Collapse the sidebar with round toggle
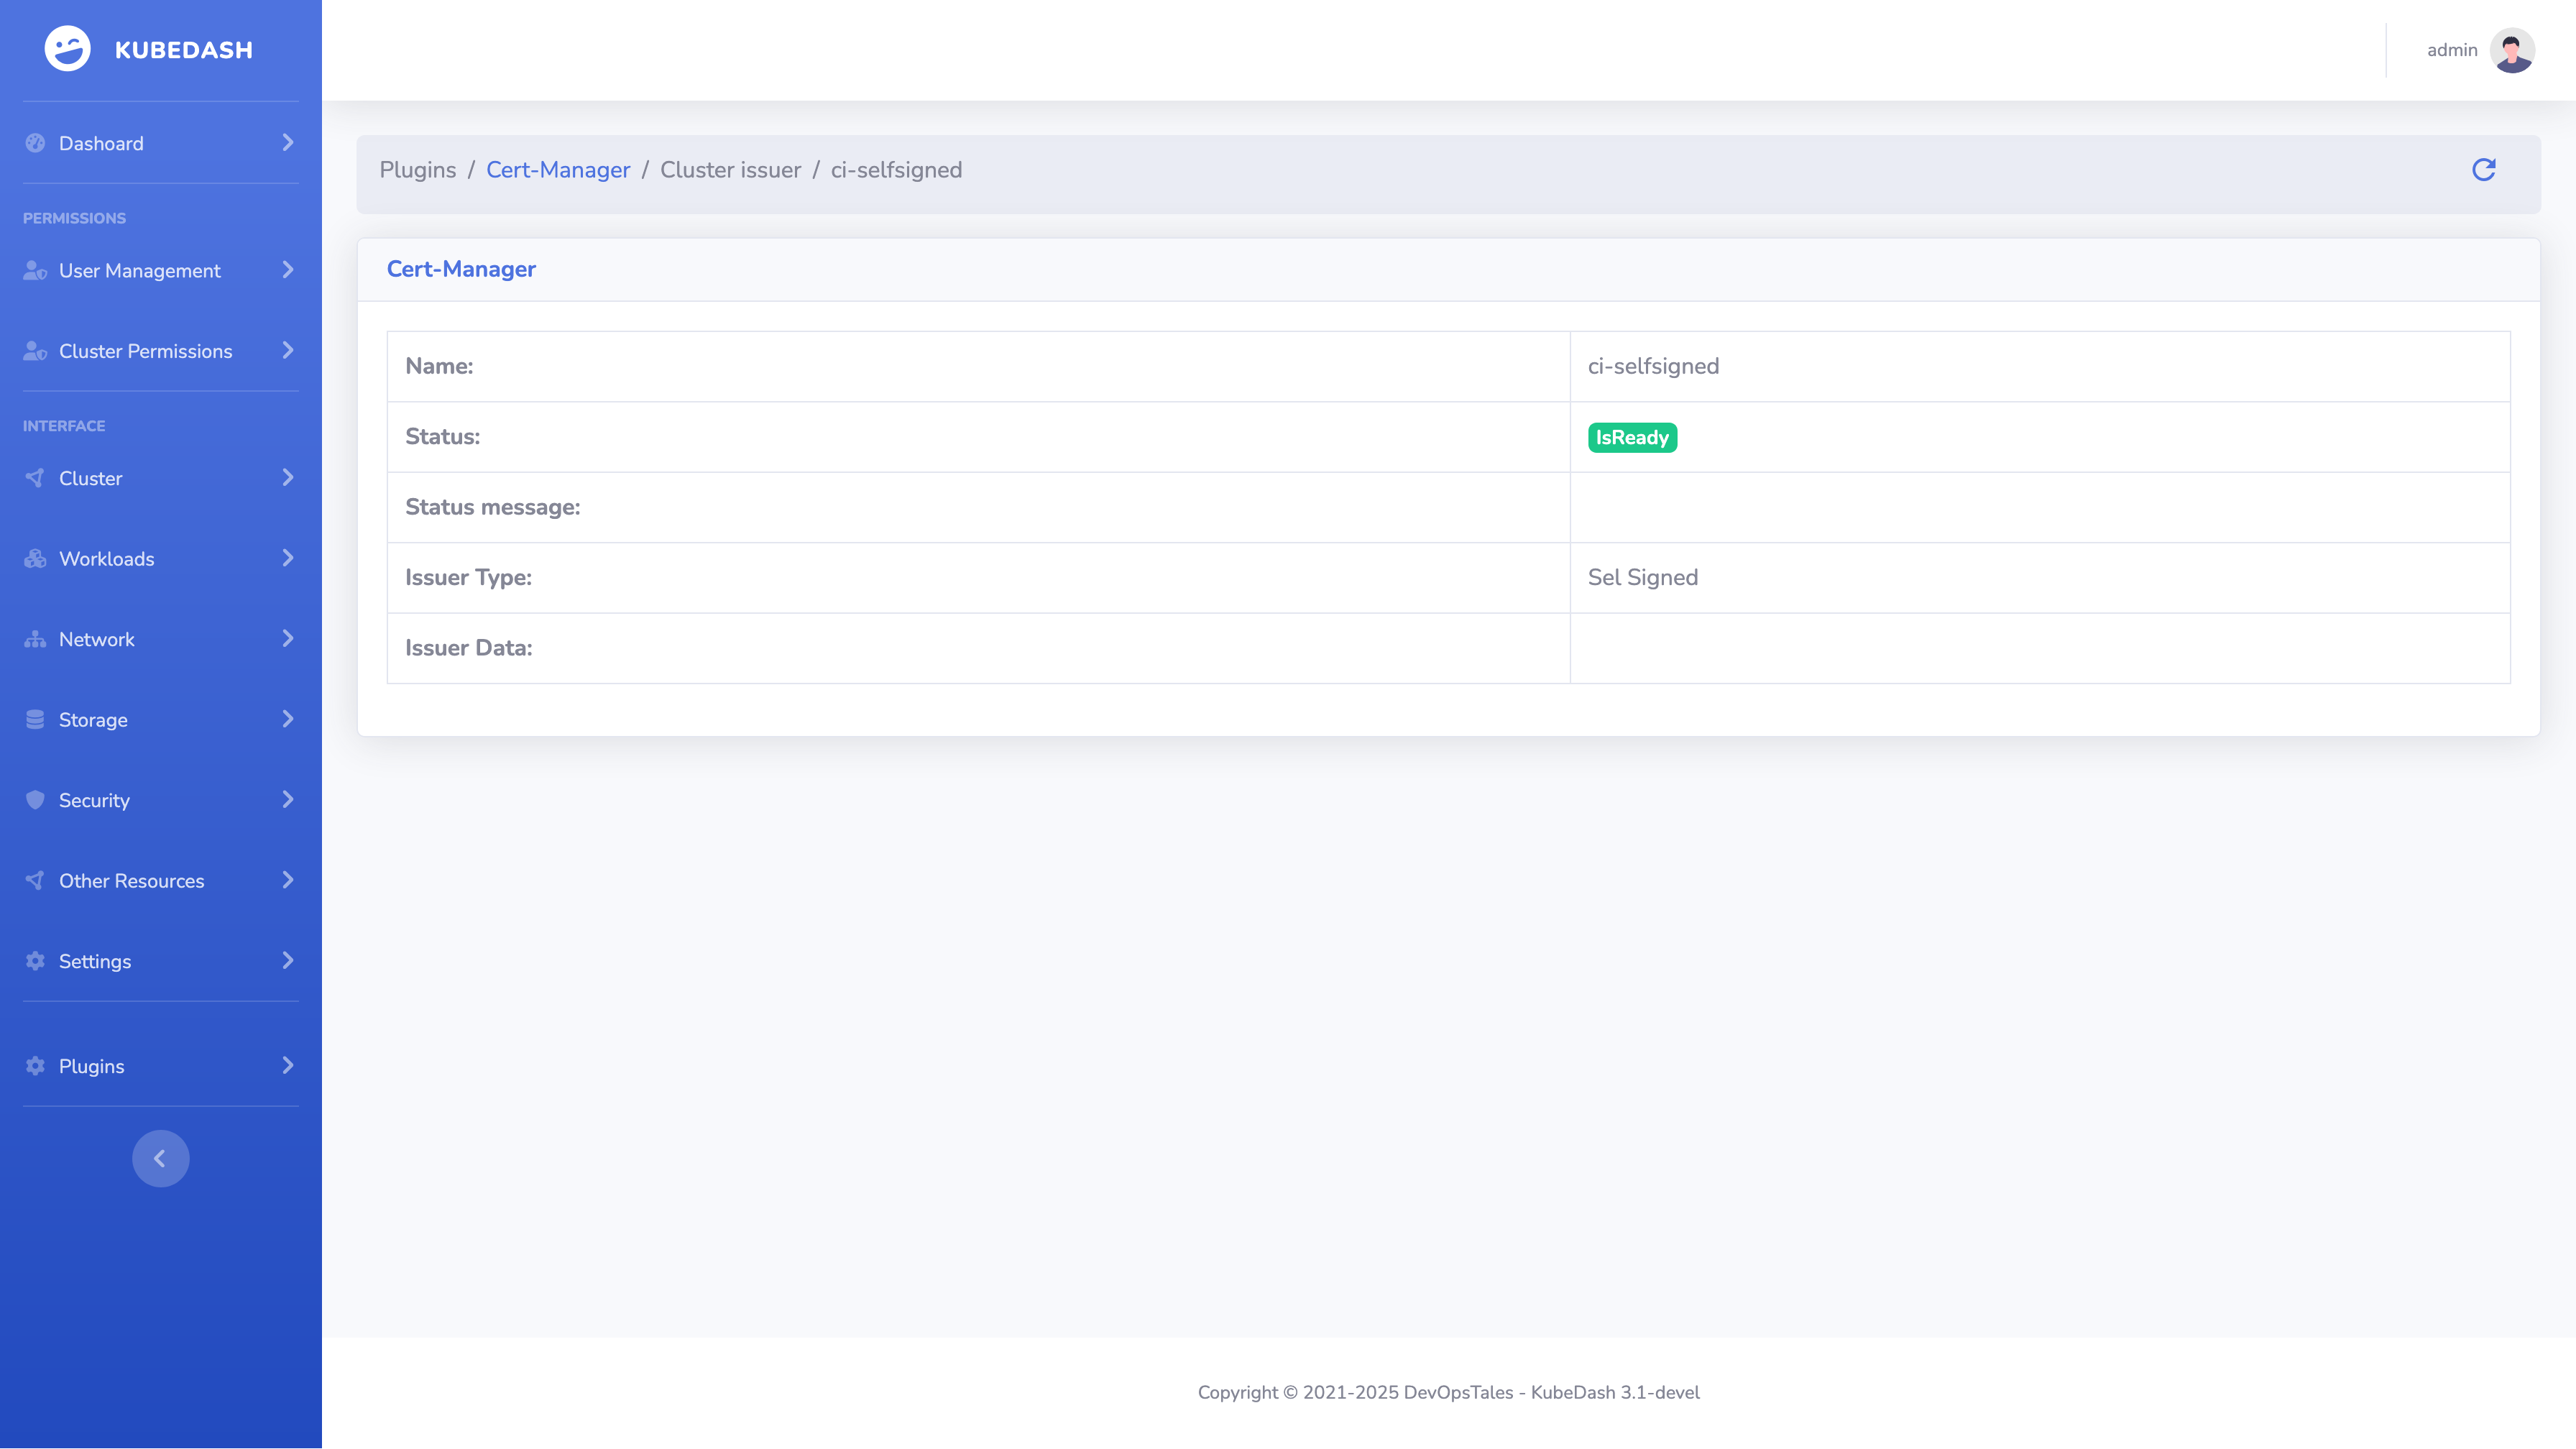Screen dimensions: 2576x1449 pyautogui.click(x=160, y=1158)
